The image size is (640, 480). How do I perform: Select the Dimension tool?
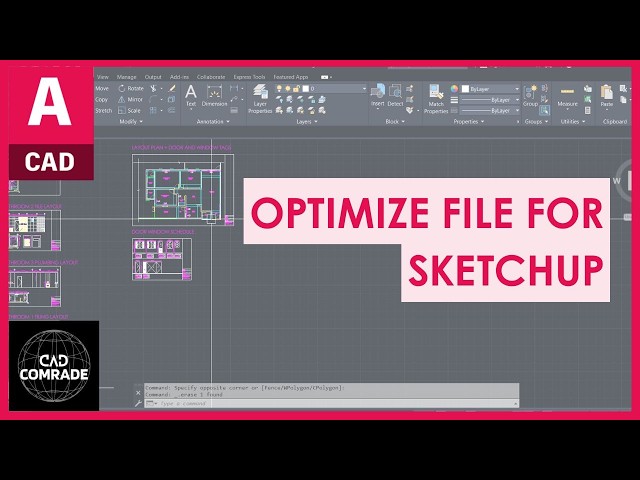[214, 96]
